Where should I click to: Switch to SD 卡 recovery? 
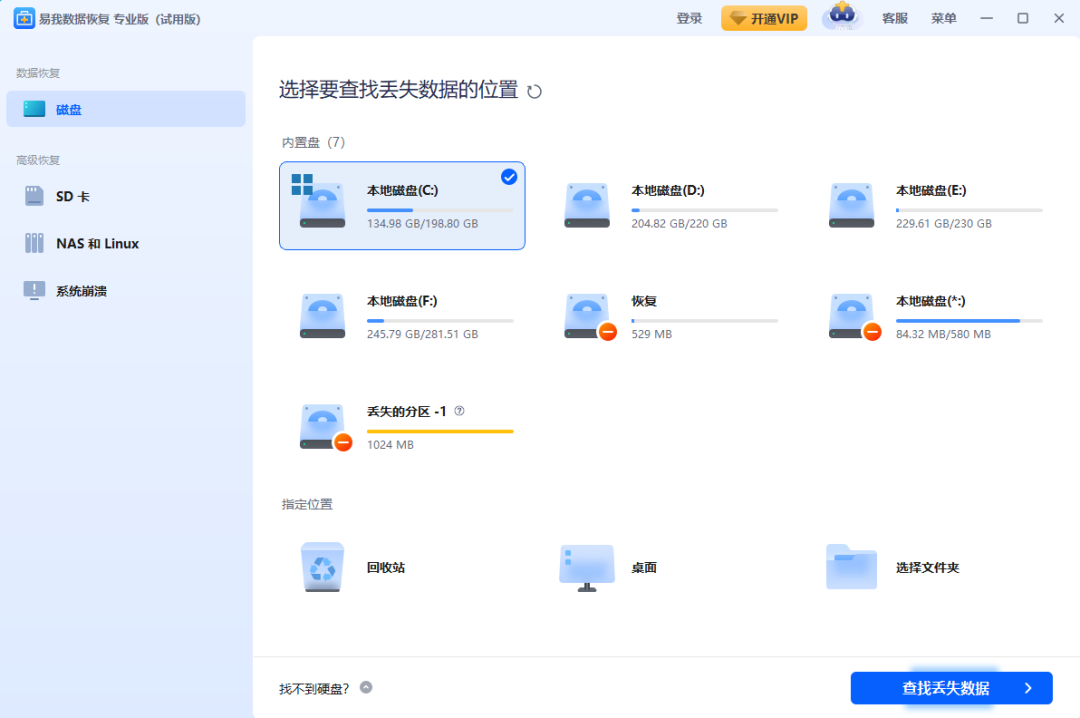(x=126, y=196)
